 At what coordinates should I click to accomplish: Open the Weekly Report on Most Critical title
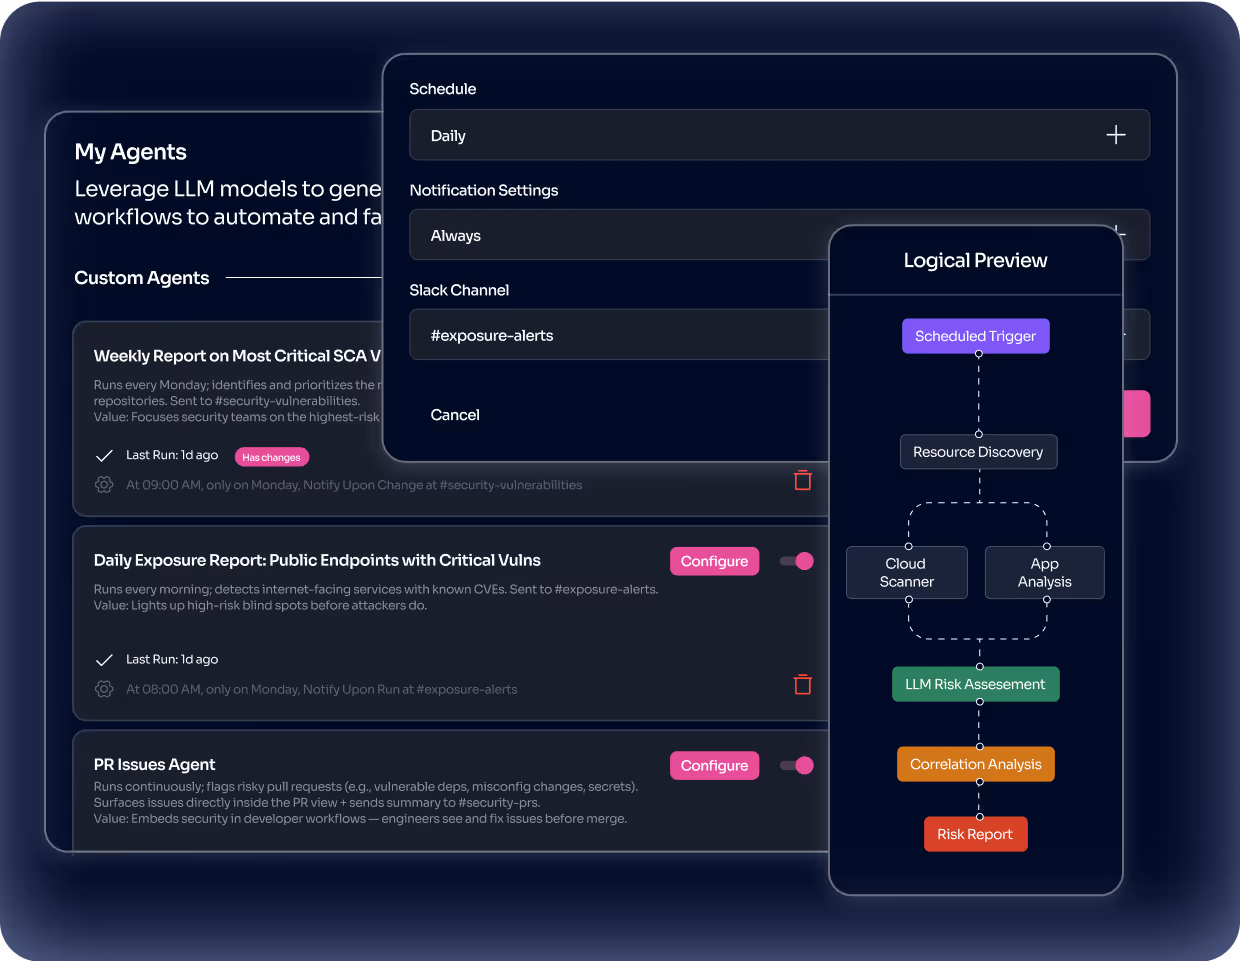(x=237, y=356)
